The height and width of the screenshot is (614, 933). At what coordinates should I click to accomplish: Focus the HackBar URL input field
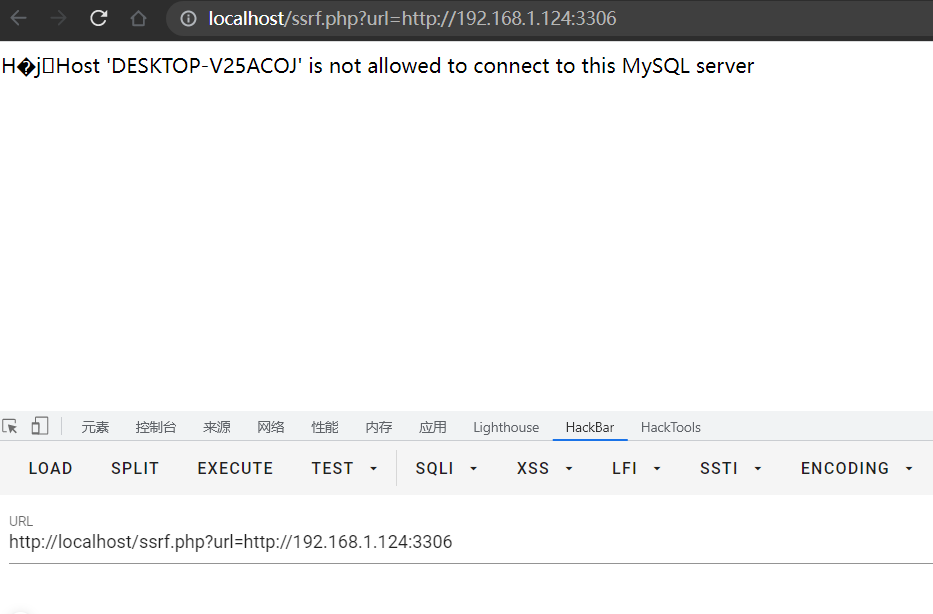[x=471, y=541]
